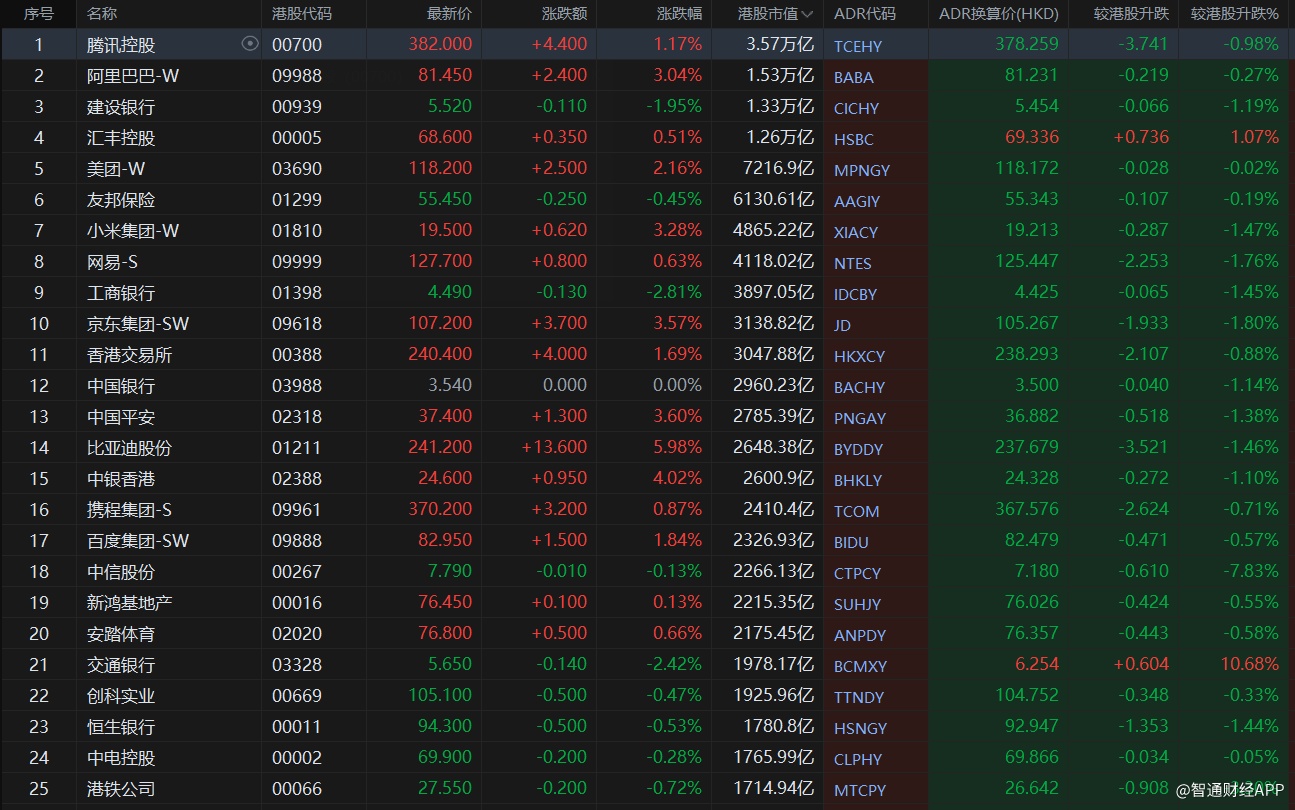Viewport: 1295px width, 810px height.
Task: Select the 阿里巴巴-W stock name
Action: point(133,76)
